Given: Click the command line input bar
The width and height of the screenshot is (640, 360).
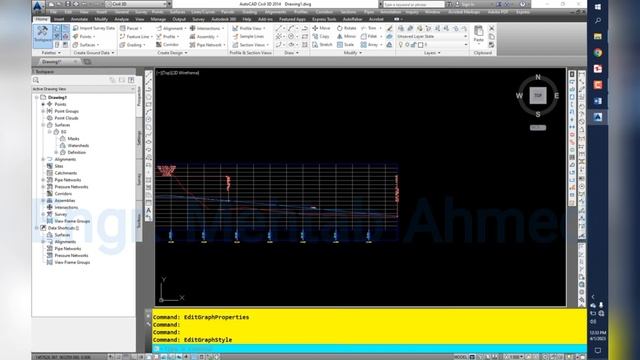Looking at the screenshot, I should (369, 349).
